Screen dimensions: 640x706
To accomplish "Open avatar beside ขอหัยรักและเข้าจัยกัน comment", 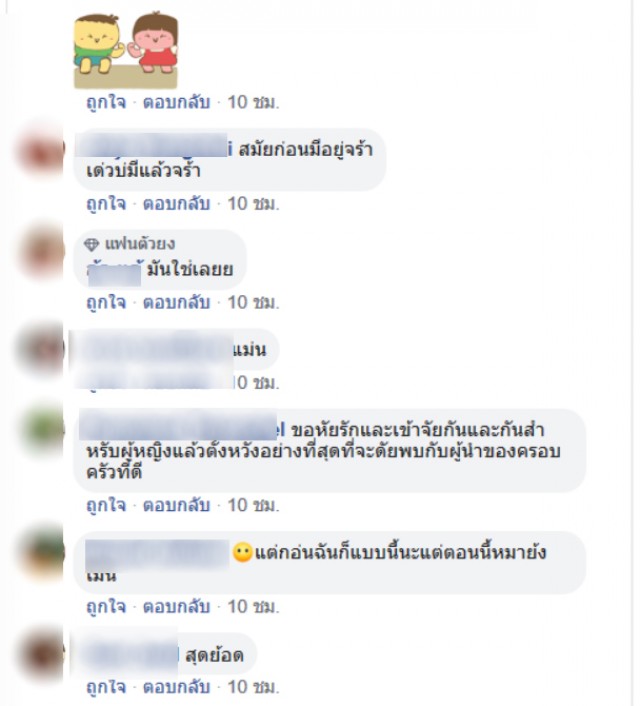I will [43, 428].
